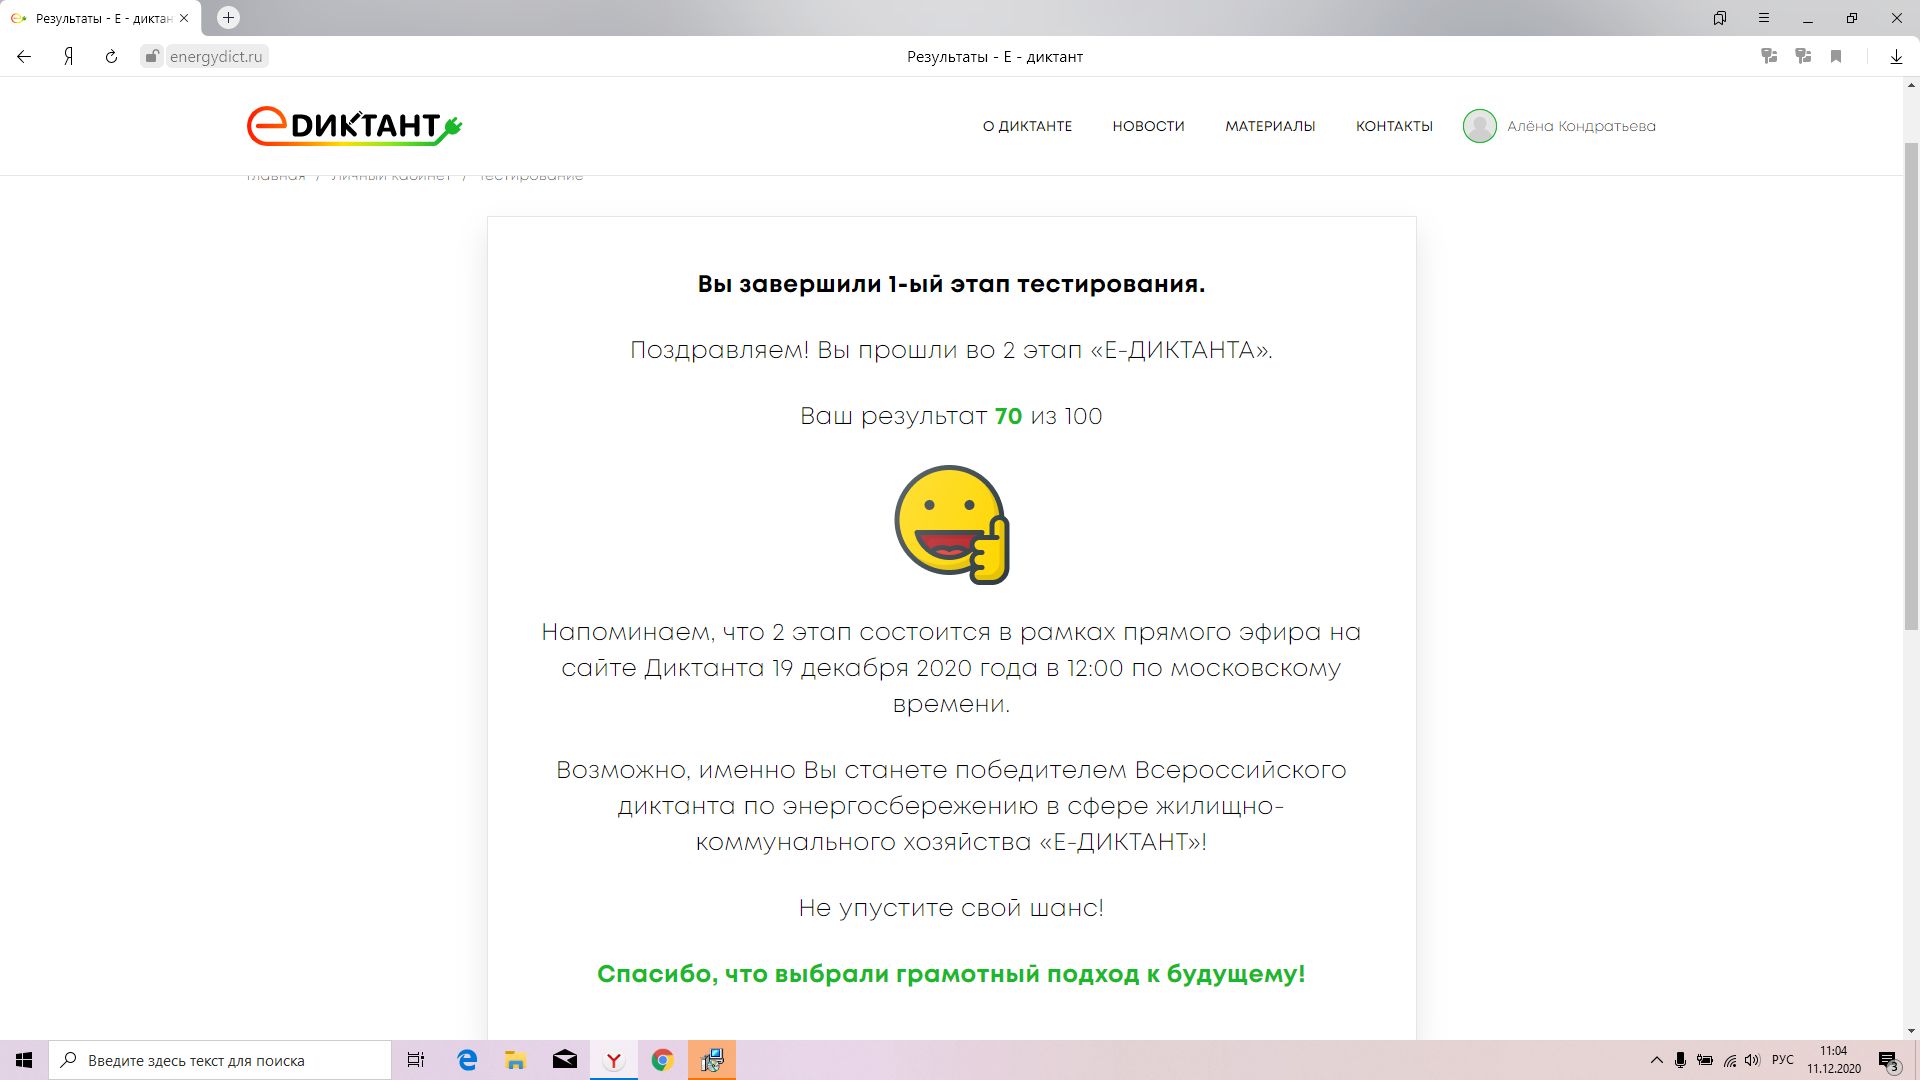
Task: Click the Е-Диктант site logo
Action: (354, 126)
